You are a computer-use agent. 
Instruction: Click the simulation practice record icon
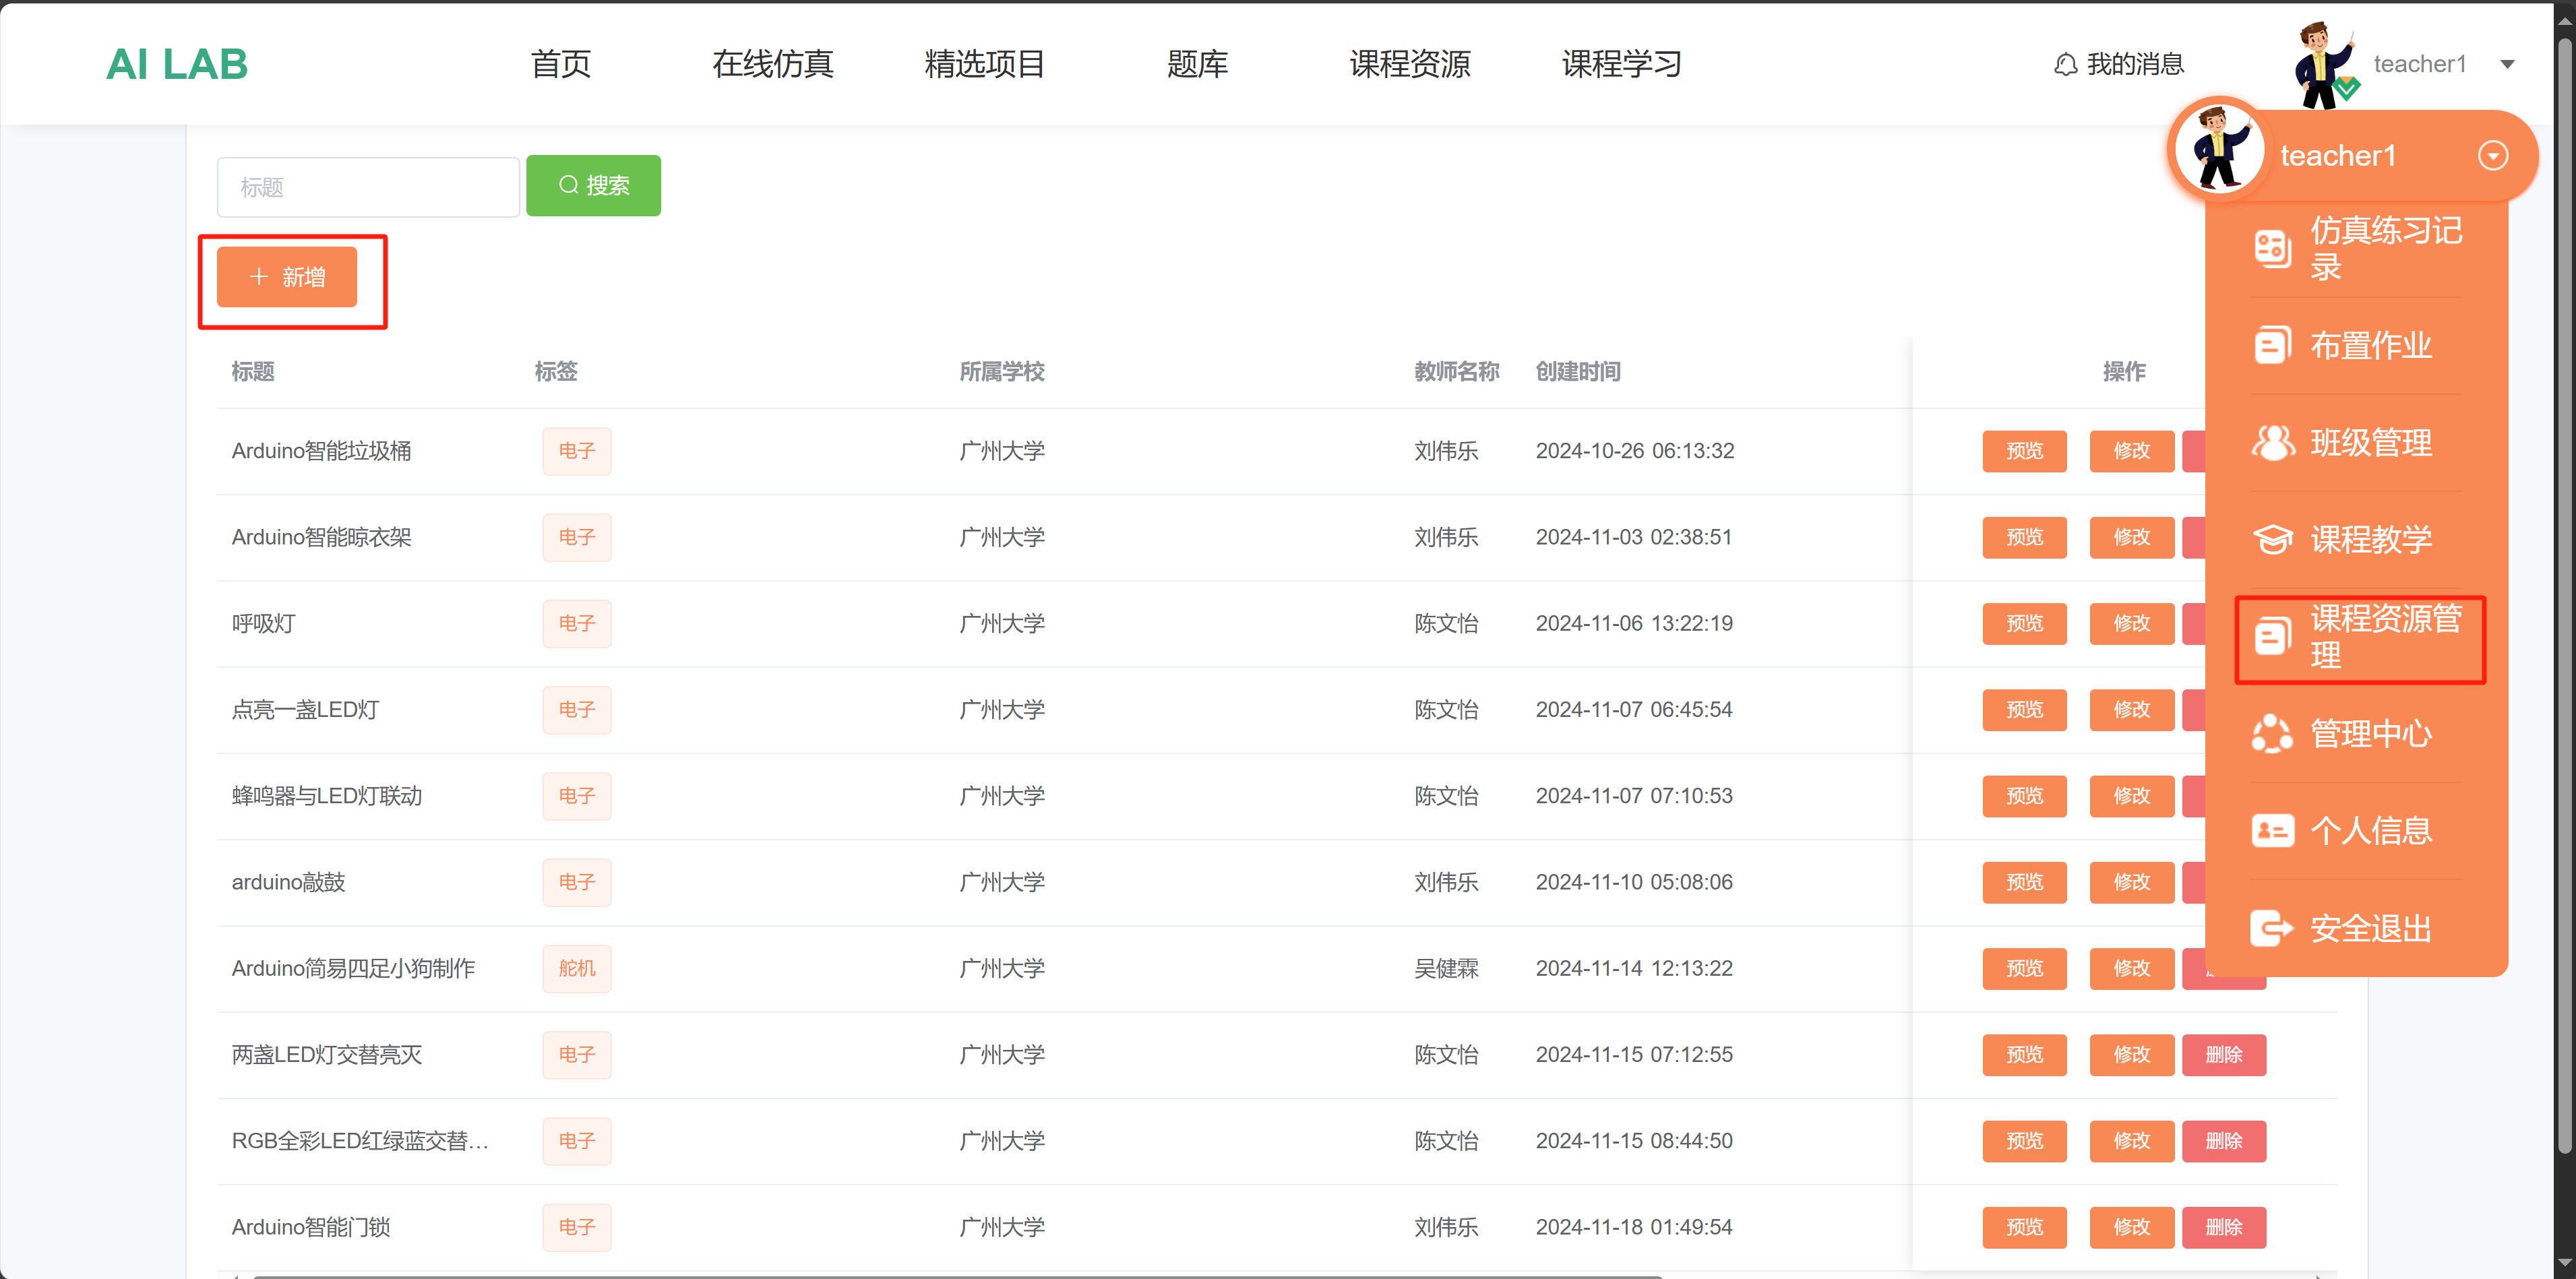point(2272,248)
